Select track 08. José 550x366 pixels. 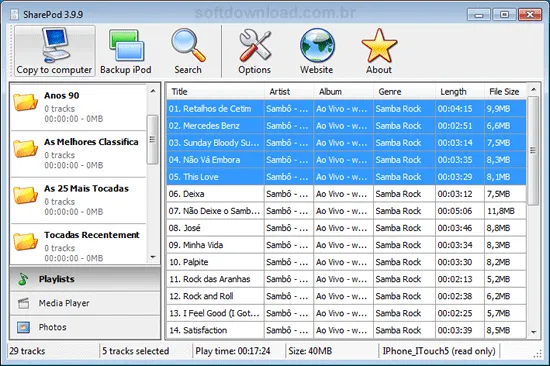(x=346, y=228)
